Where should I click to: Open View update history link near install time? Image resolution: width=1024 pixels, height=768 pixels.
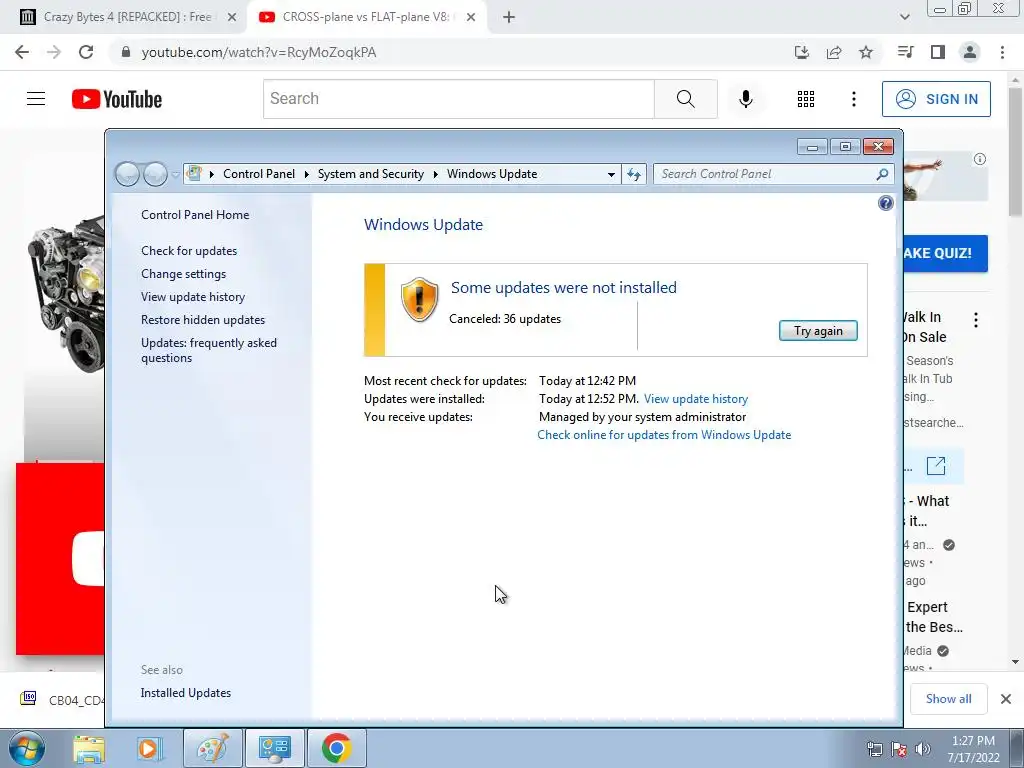(696, 399)
